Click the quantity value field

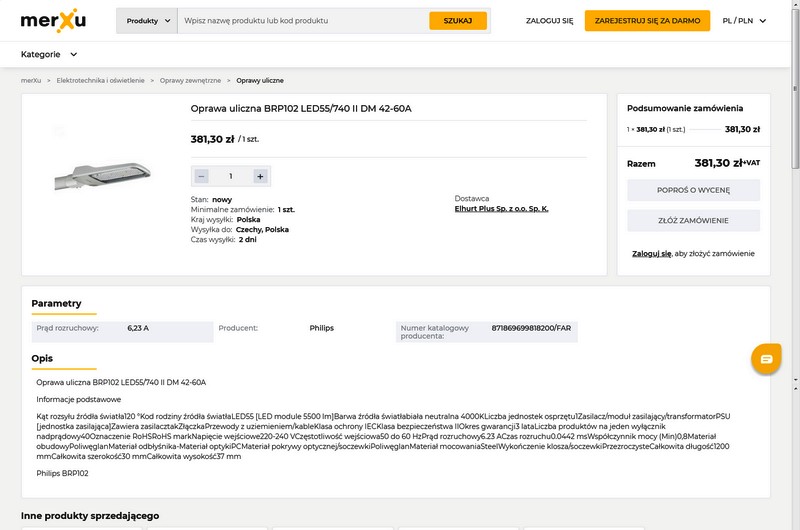tap(231, 176)
